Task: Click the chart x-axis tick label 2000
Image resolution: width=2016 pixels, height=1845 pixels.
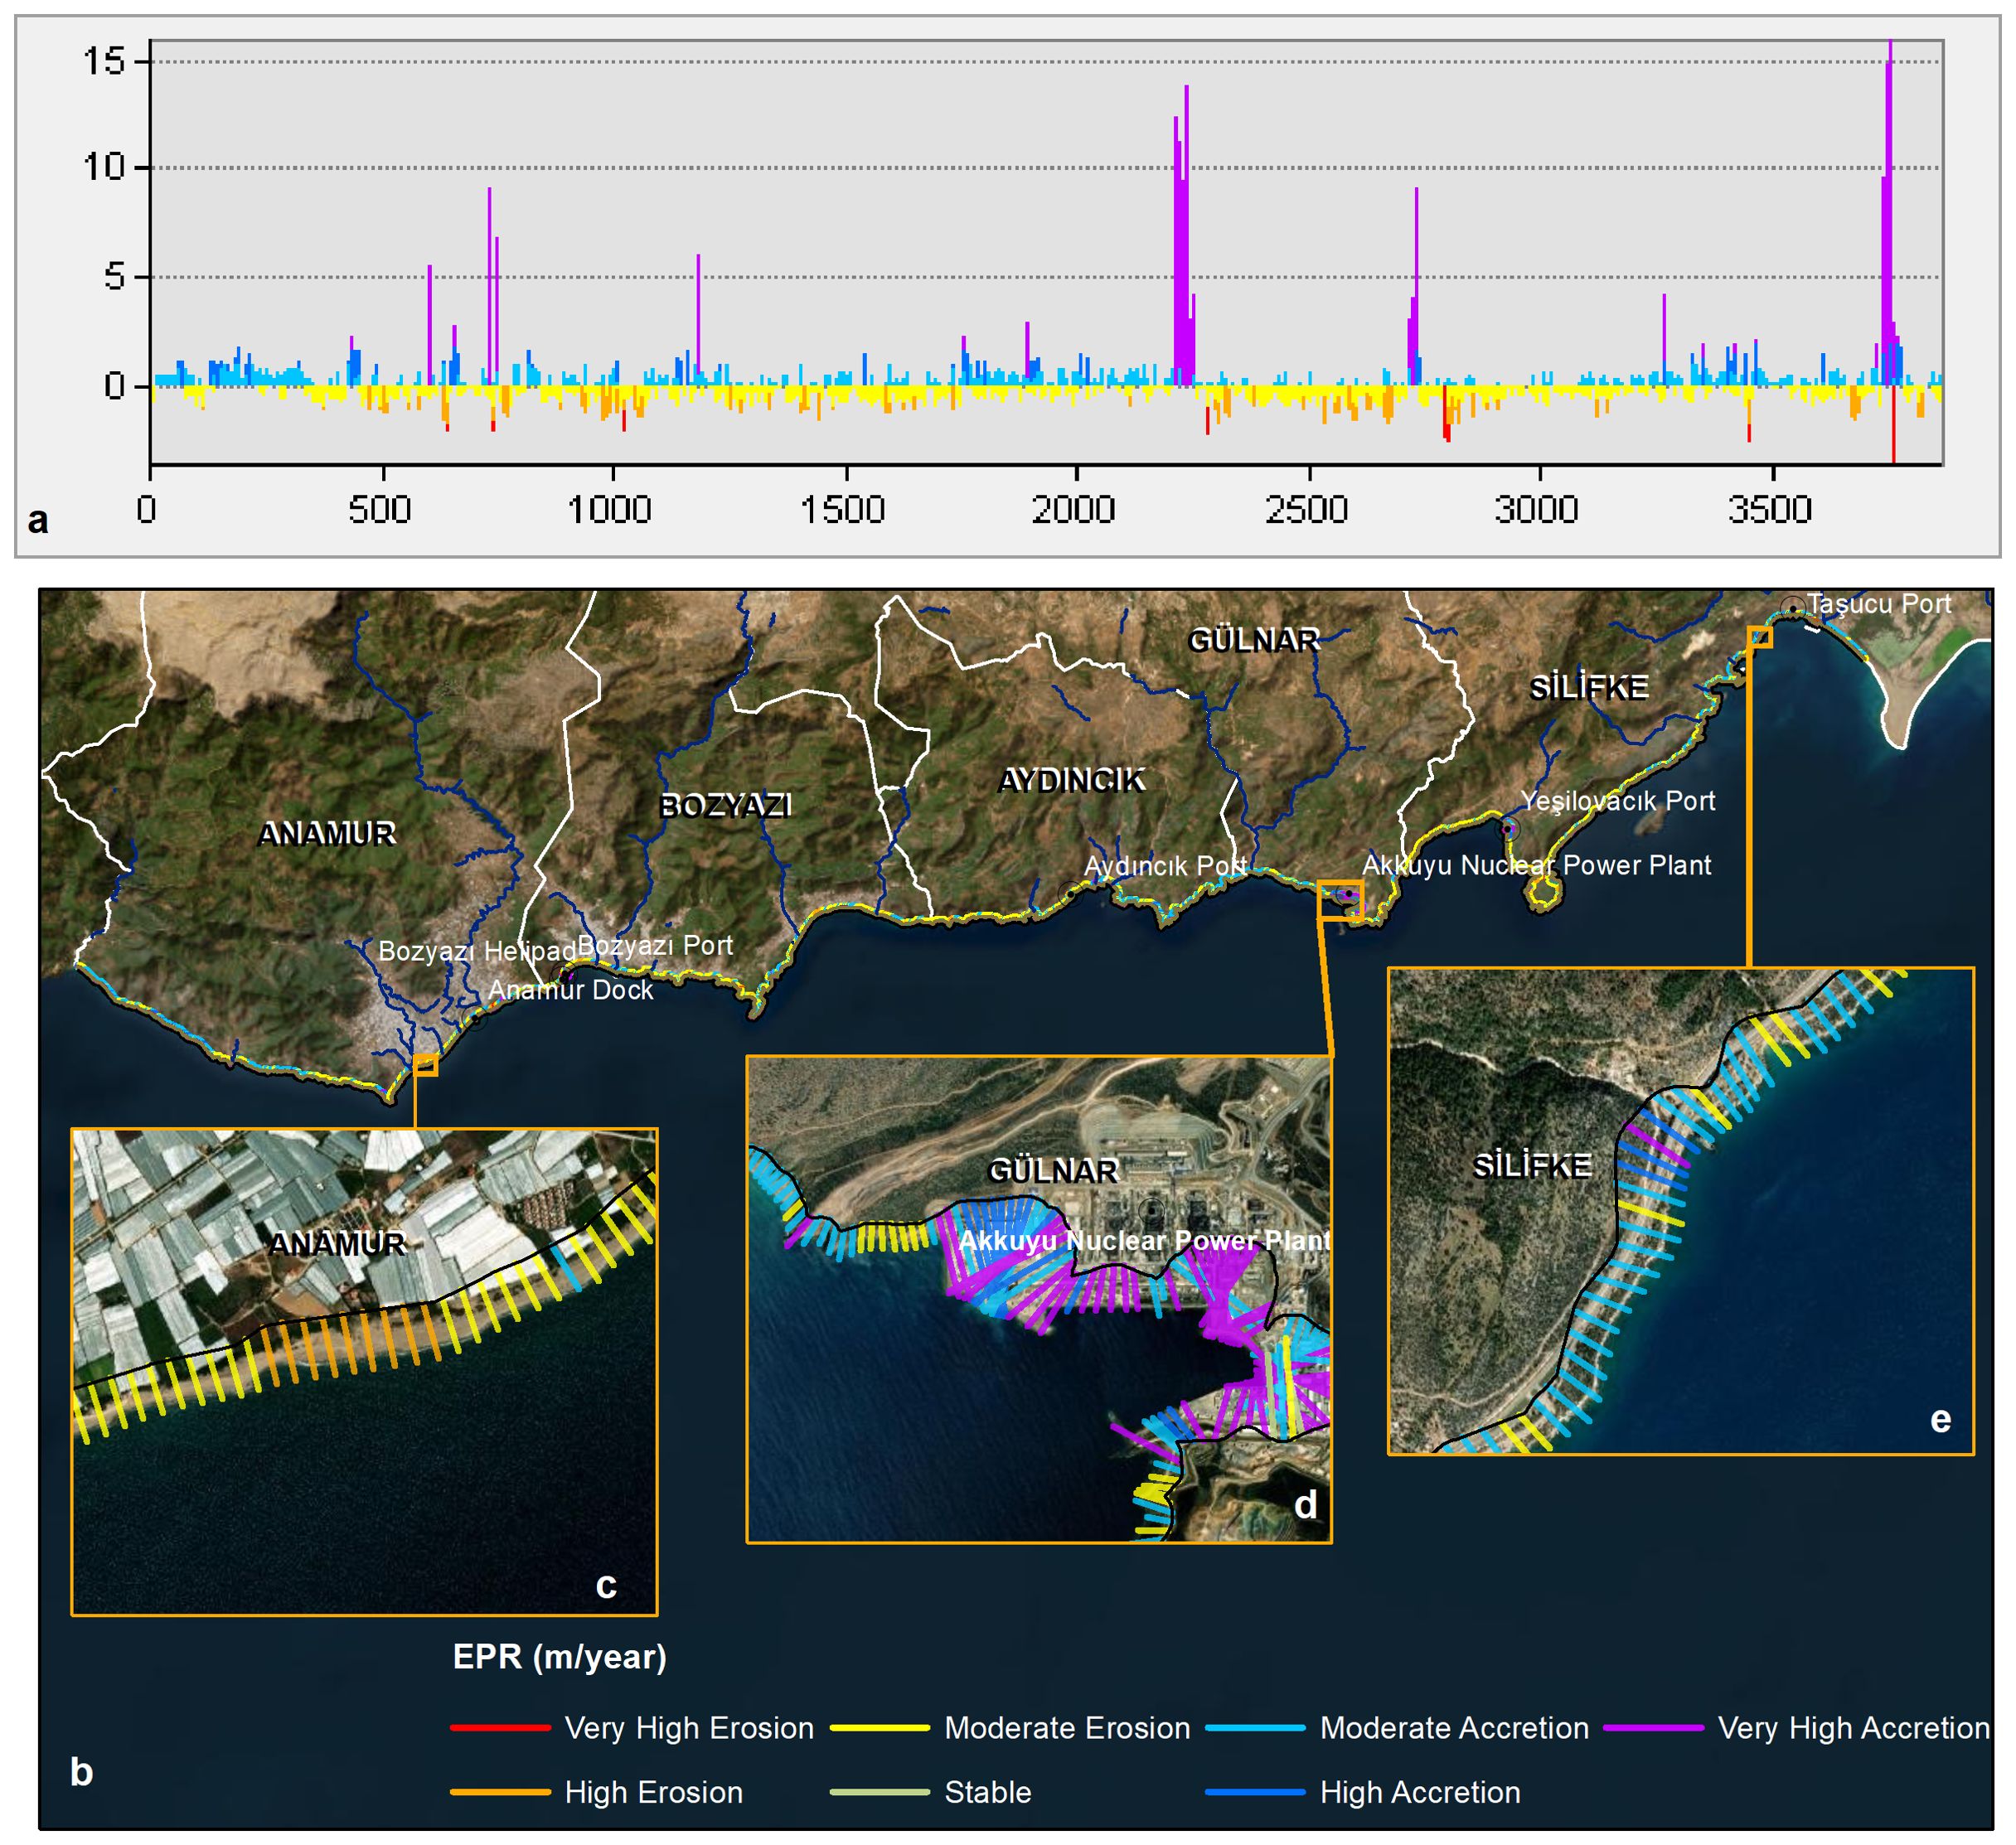Action: pos(1073,510)
